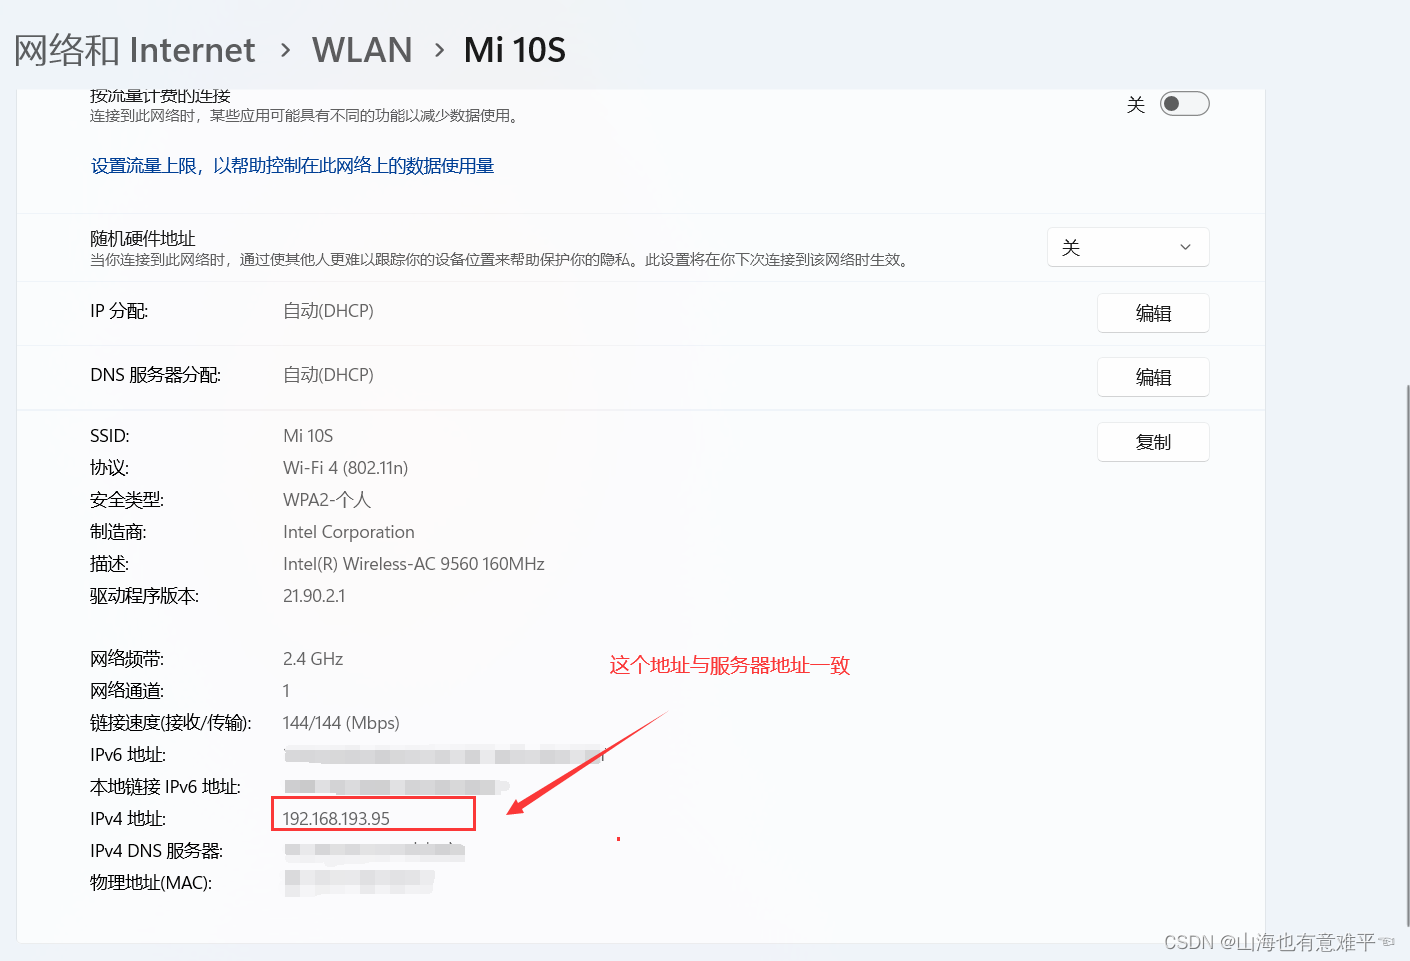Image resolution: width=1410 pixels, height=961 pixels.
Task: Click the Intel Corporation manufacturer text
Action: (x=348, y=531)
